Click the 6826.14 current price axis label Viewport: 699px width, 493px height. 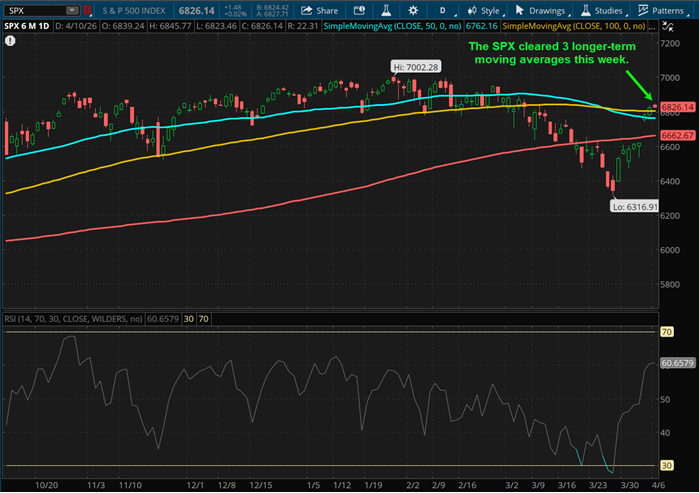point(678,107)
